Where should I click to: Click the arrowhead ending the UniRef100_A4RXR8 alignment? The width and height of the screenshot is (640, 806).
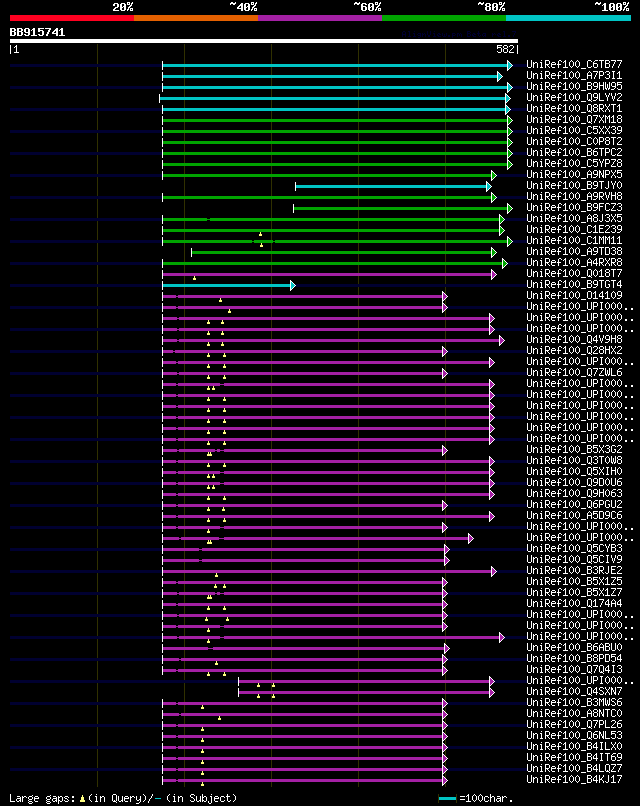[505, 263]
